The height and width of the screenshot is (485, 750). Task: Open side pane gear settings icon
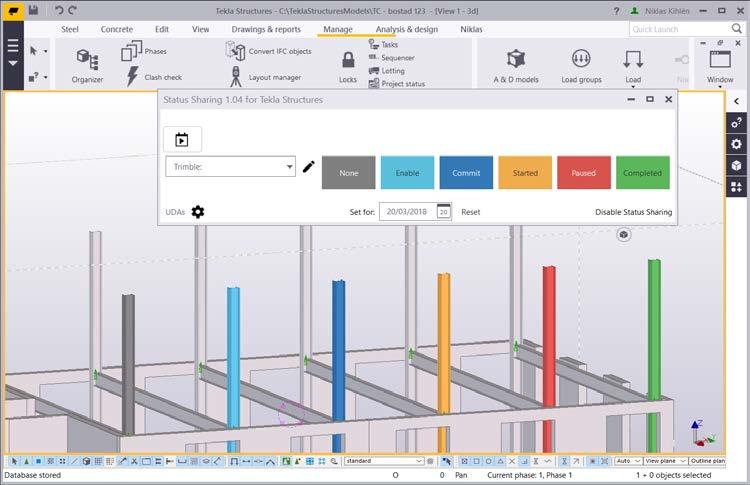point(736,144)
